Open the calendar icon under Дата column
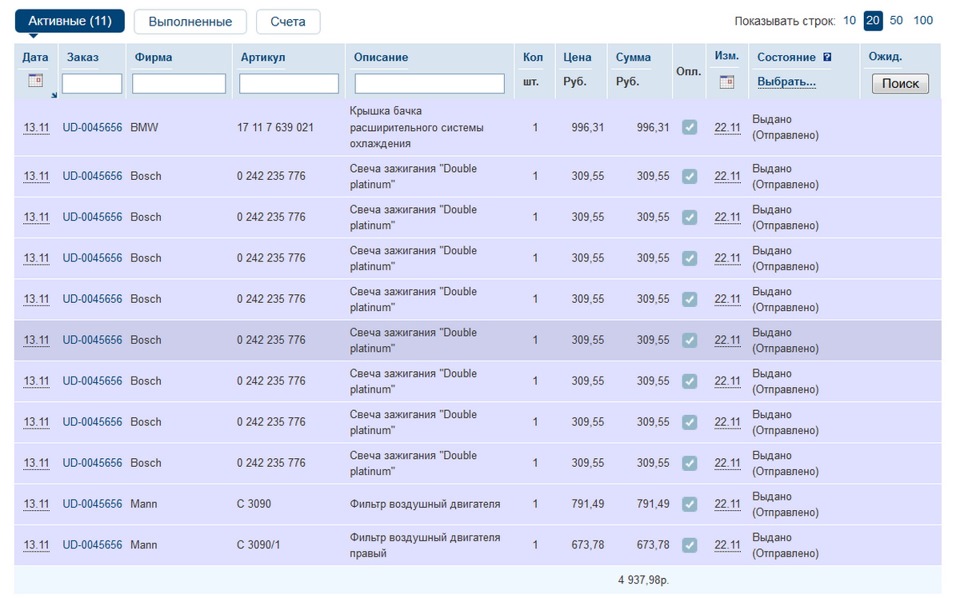Image resolution: width=960 pixels, height=598 pixels. coord(35,81)
